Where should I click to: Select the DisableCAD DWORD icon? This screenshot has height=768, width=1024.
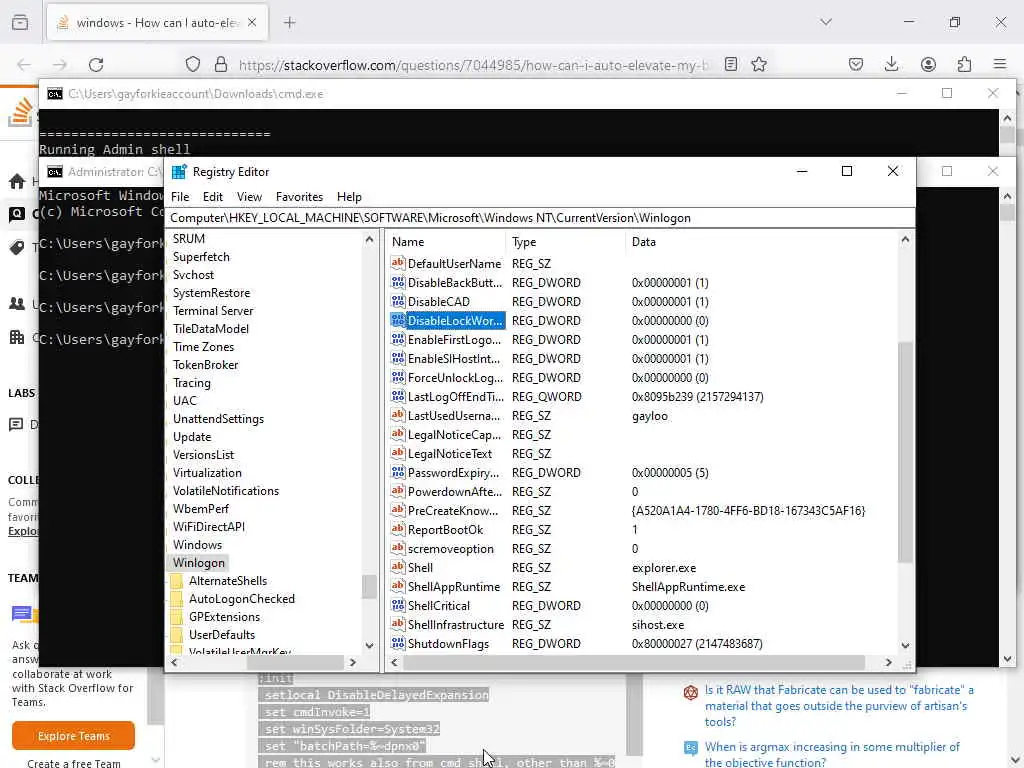pos(398,301)
